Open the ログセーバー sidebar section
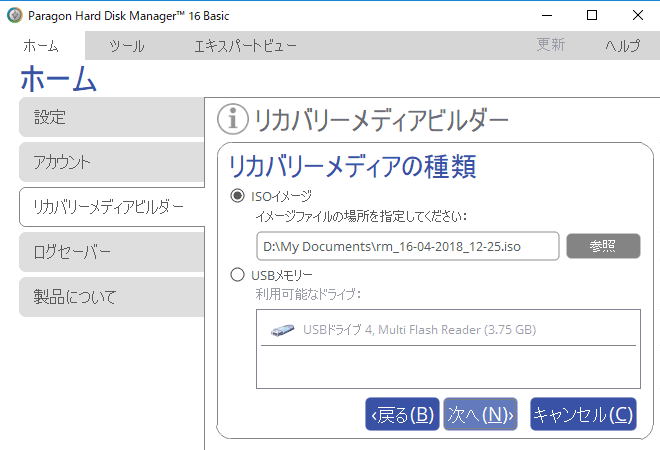This screenshot has height=450, width=660. tap(110, 252)
